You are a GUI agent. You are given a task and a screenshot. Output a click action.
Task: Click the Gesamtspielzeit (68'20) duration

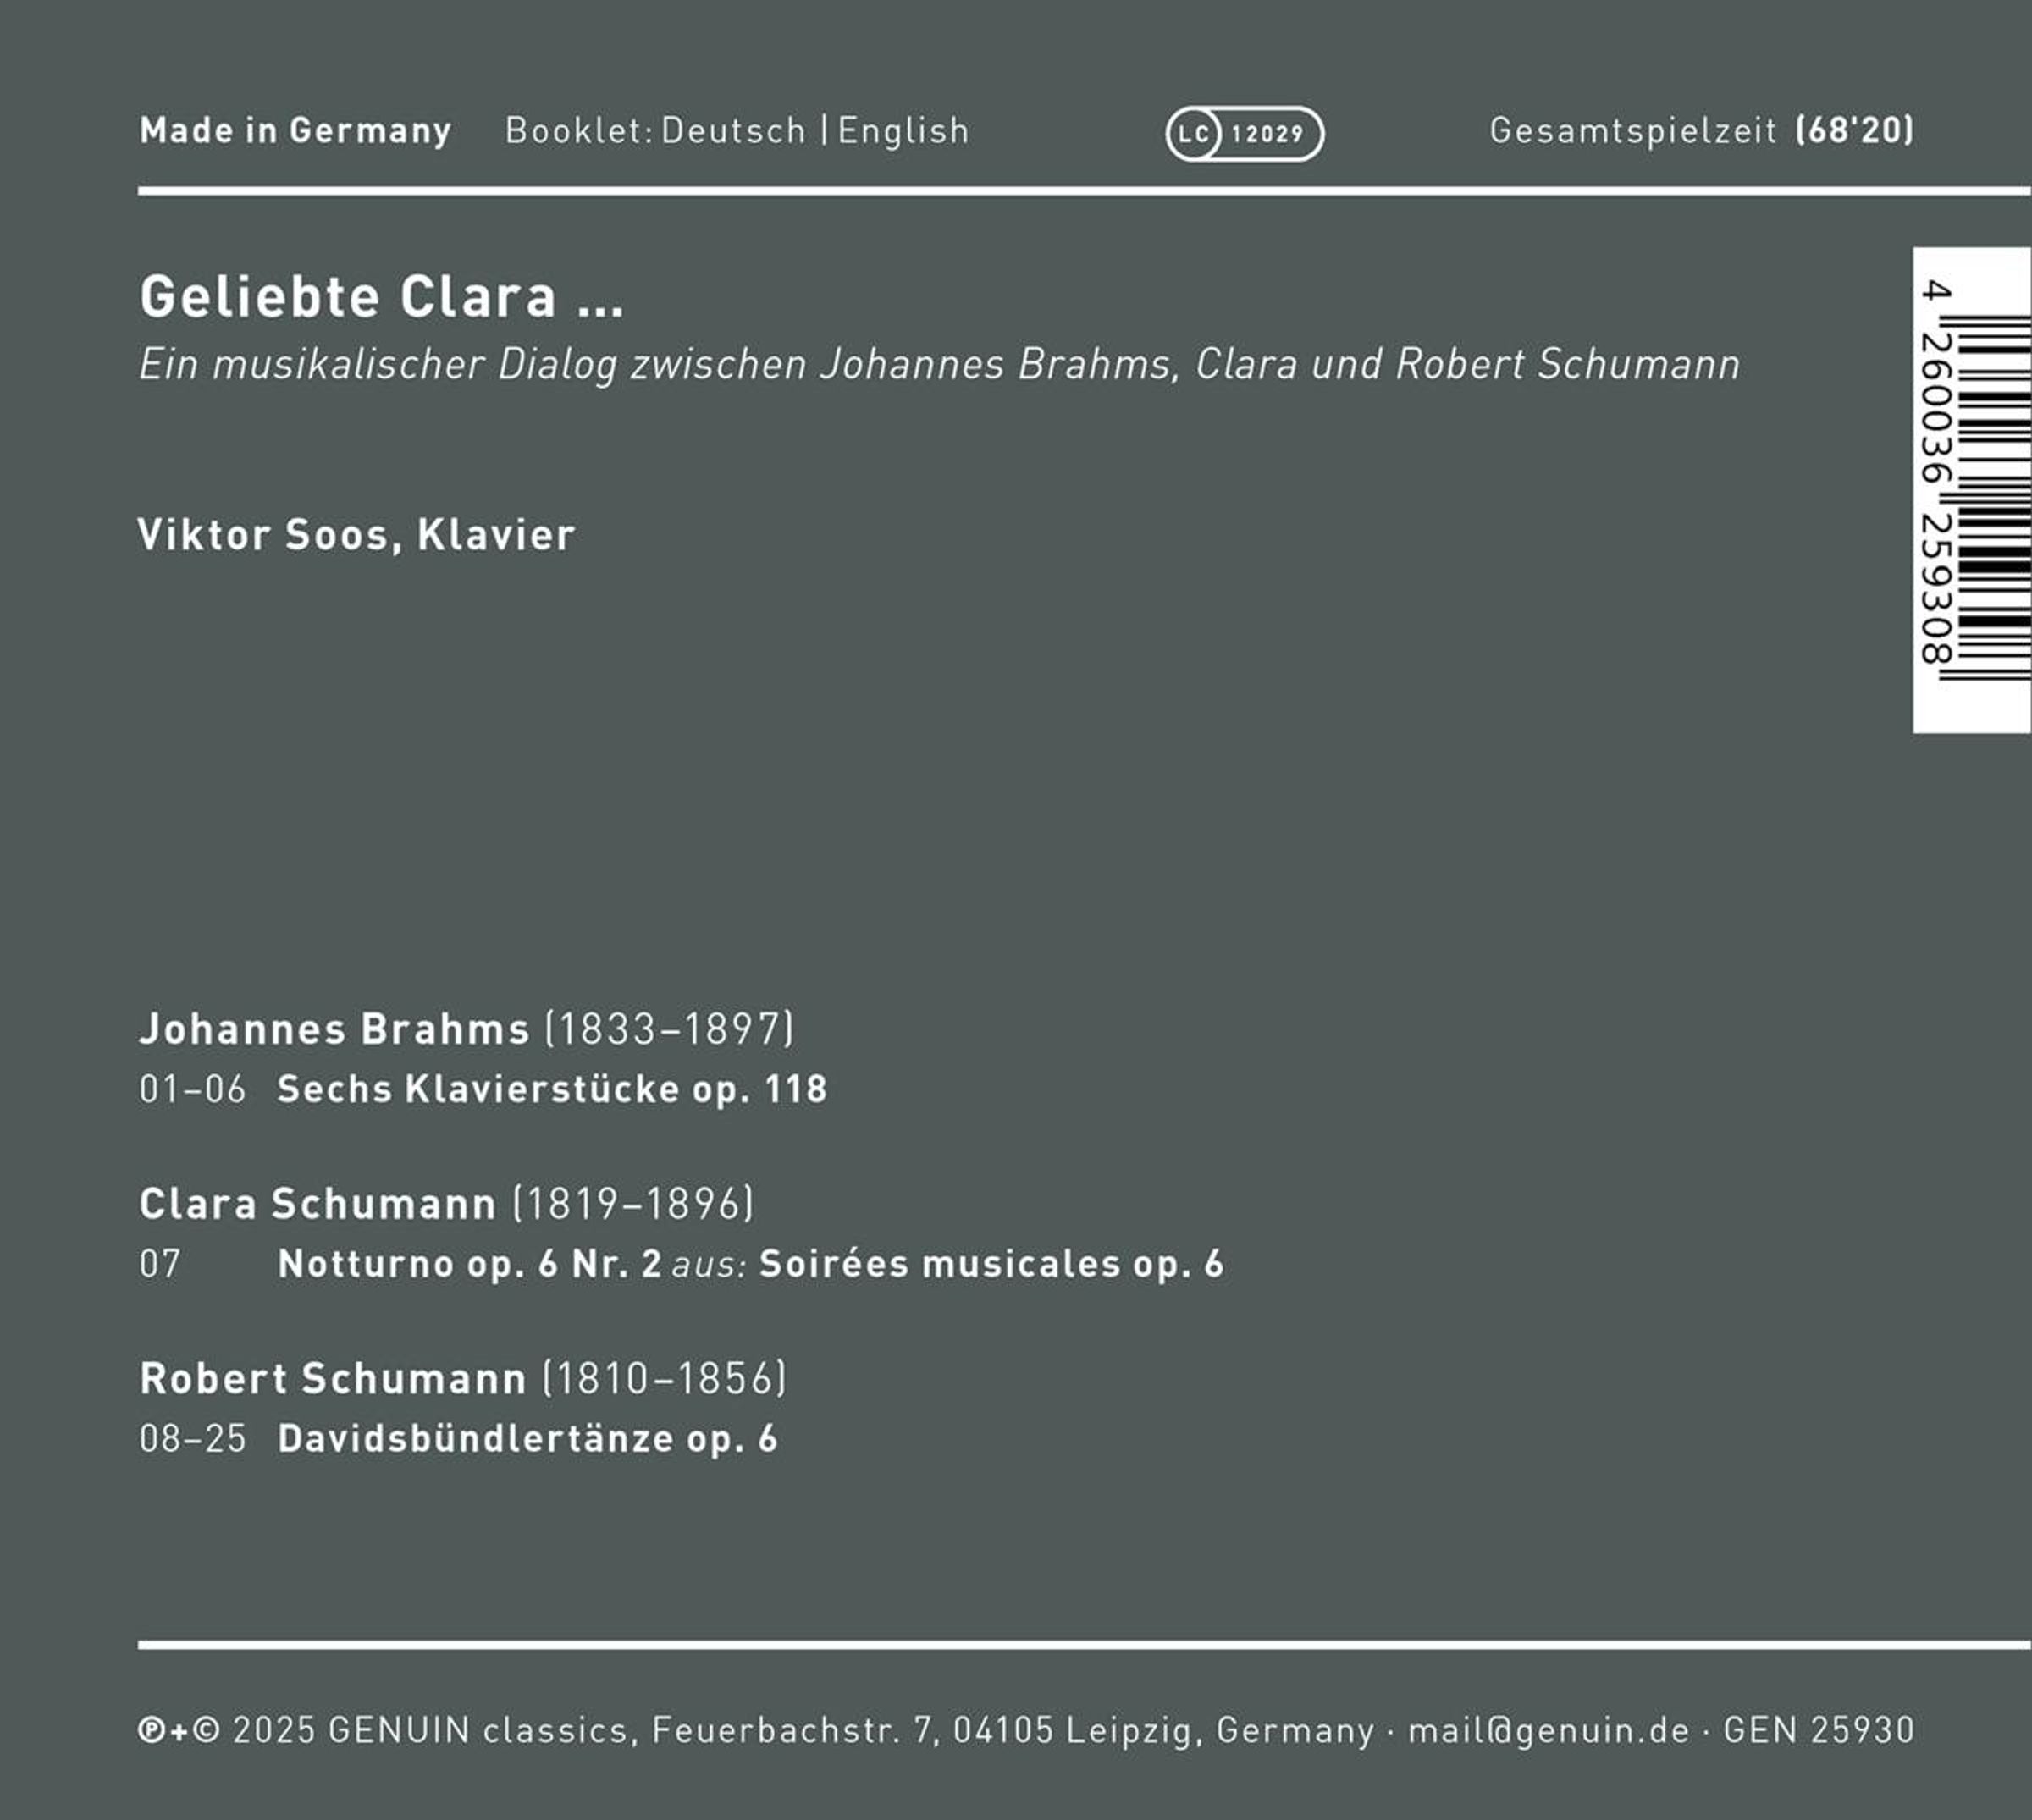(1702, 131)
